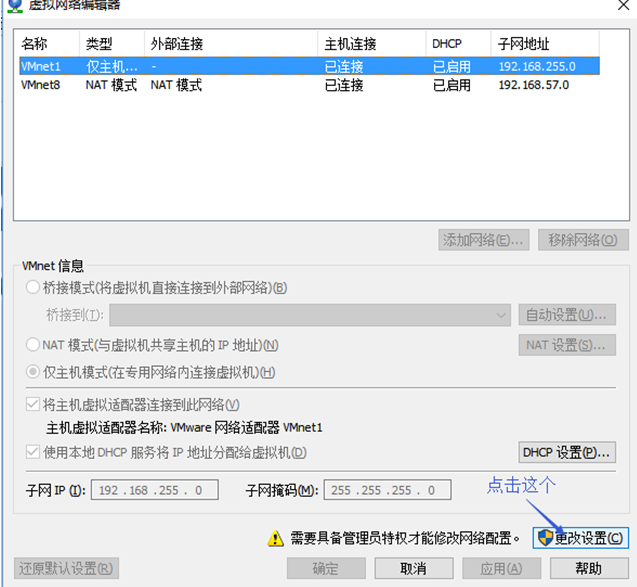Click the 取消 button
This screenshot has width=637, height=587.
pyautogui.click(x=414, y=568)
